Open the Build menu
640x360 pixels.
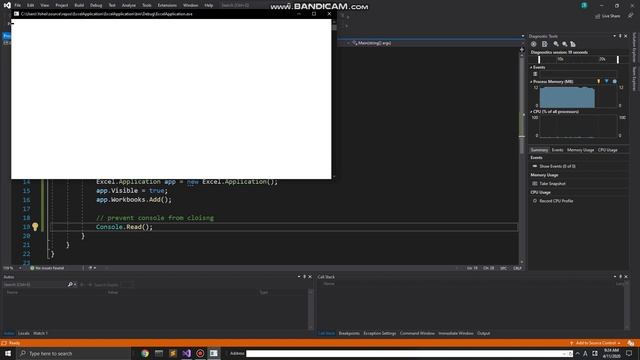(x=79, y=5)
